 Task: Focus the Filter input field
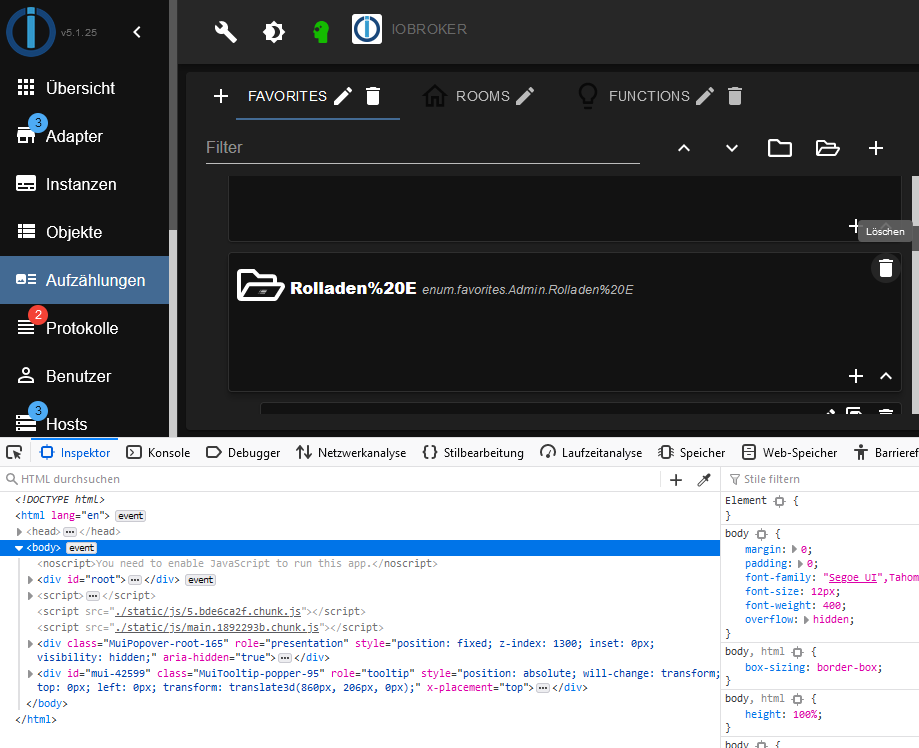coord(423,148)
